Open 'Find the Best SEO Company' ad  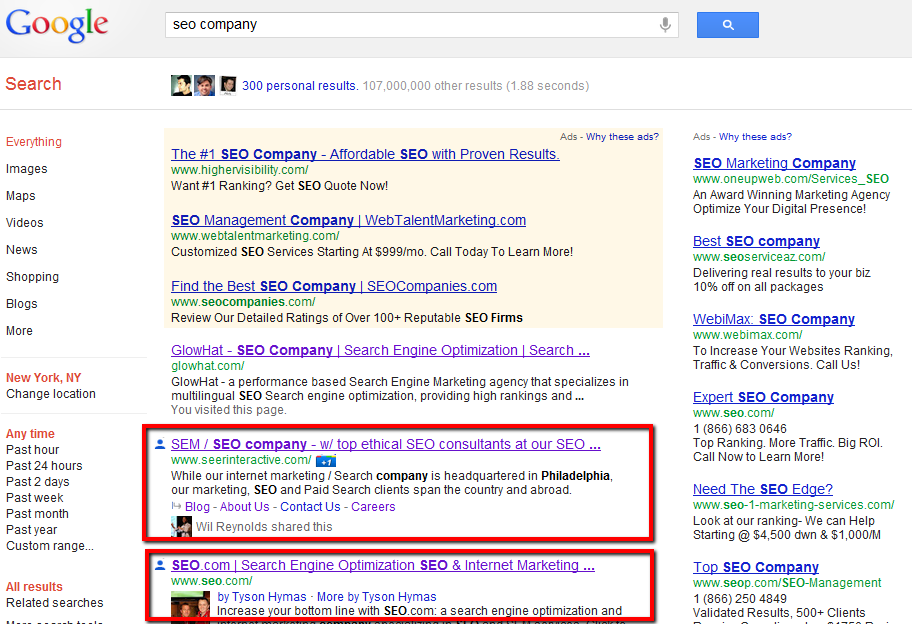(334, 286)
